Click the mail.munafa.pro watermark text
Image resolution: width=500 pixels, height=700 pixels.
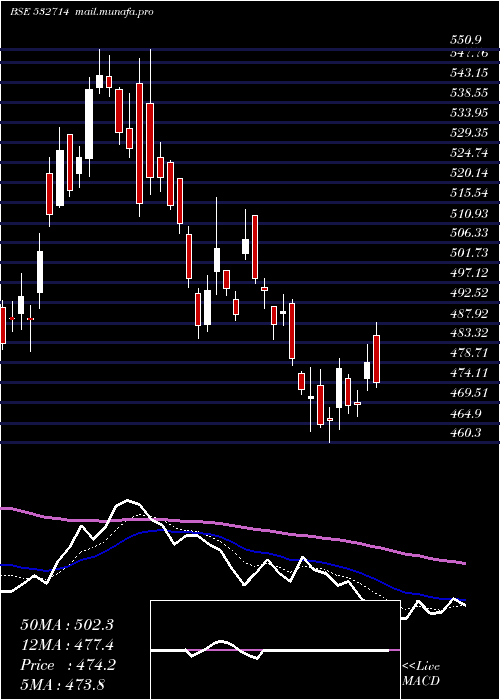click(x=113, y=12)
